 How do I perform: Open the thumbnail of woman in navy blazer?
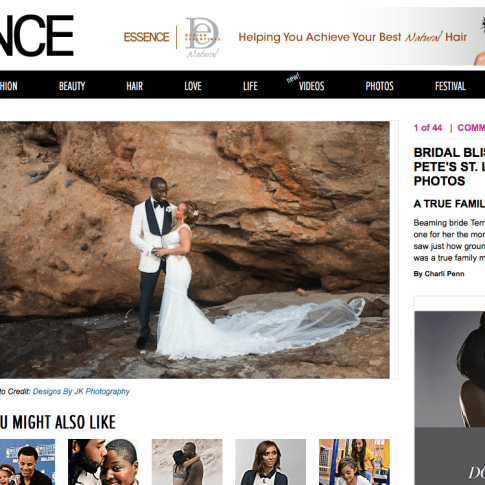tap(270, 462)
